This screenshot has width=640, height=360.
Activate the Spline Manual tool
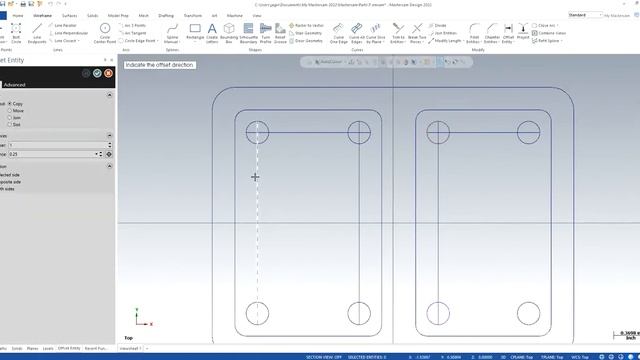172,33
